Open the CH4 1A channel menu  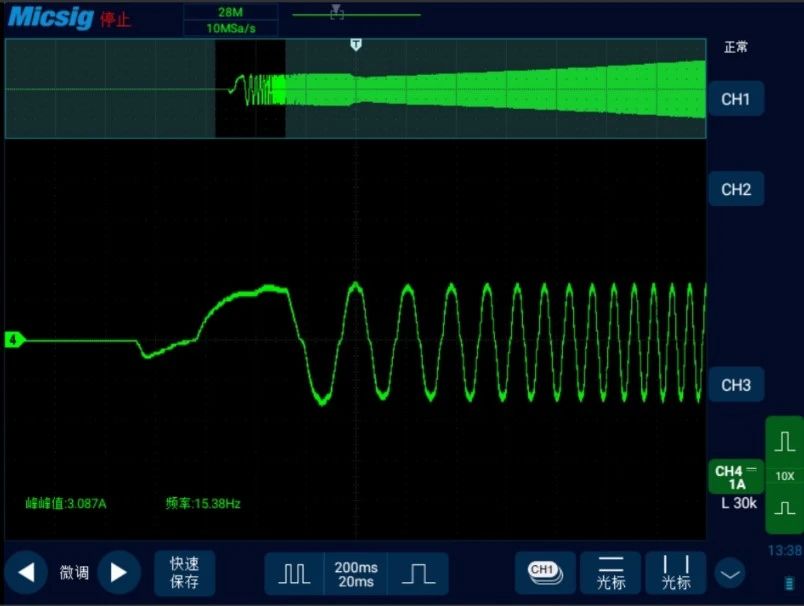point(736,477)
